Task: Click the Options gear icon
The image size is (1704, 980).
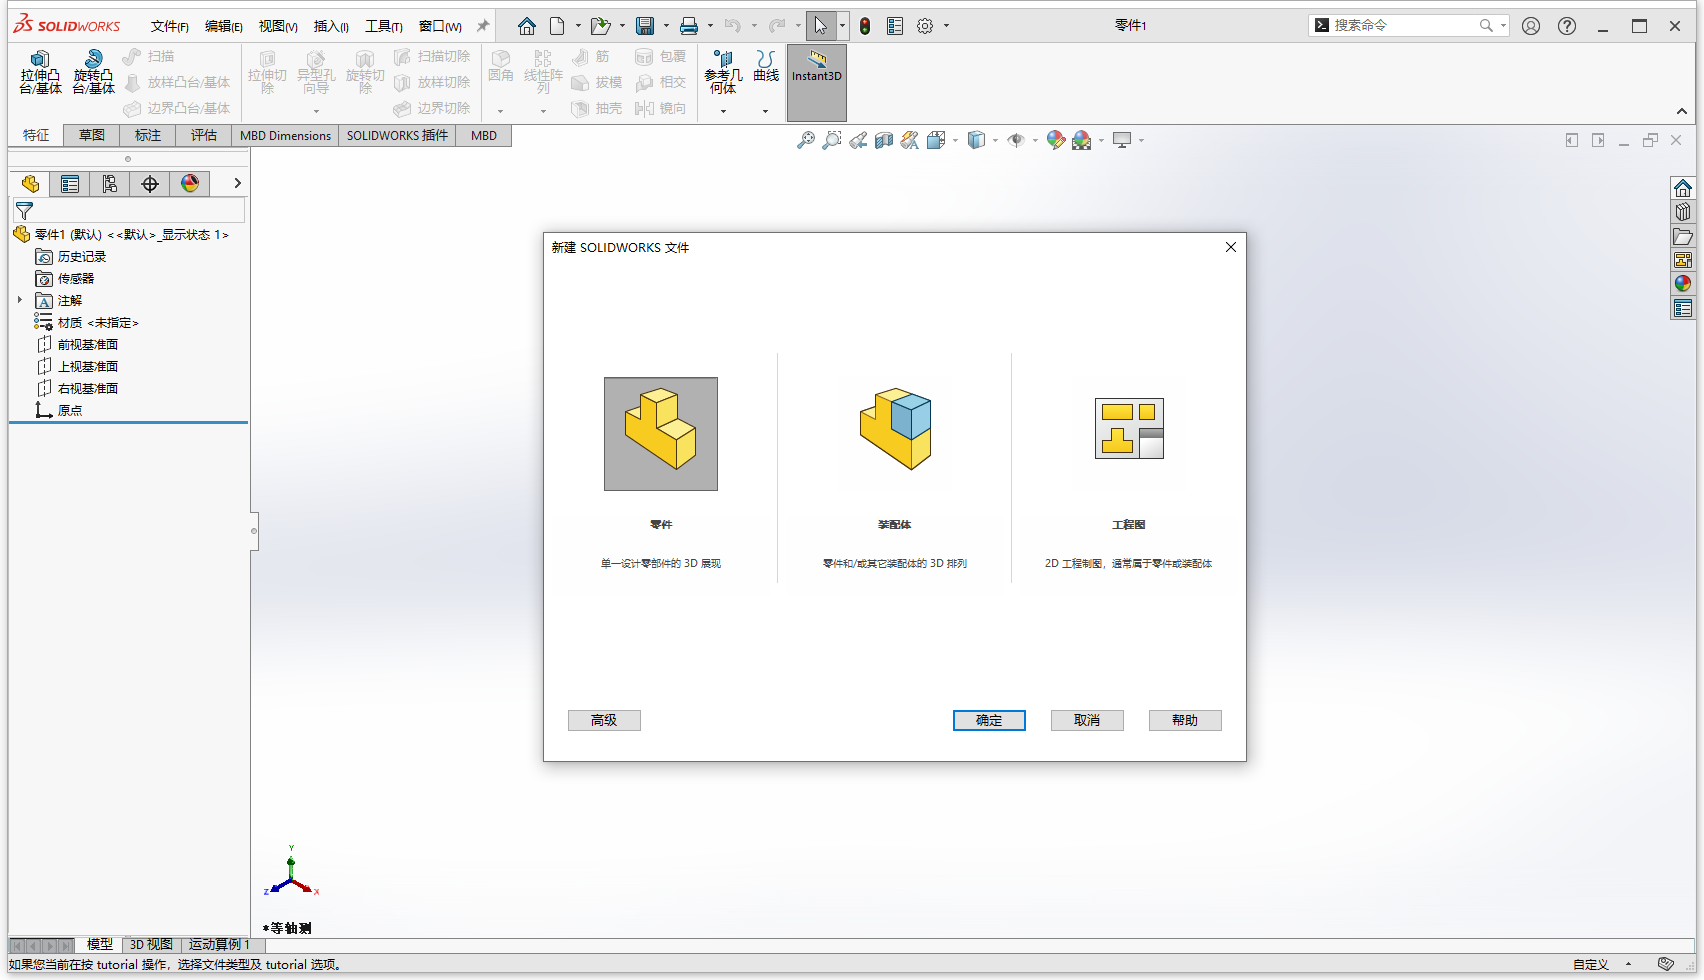Action: point(925,26)
